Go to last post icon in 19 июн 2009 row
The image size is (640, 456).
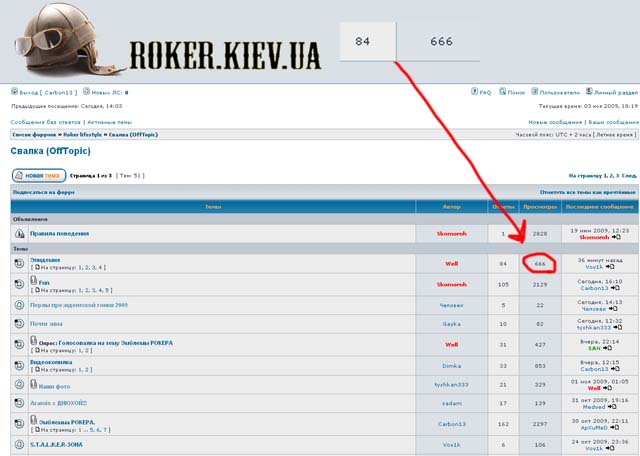click(616, 237)
